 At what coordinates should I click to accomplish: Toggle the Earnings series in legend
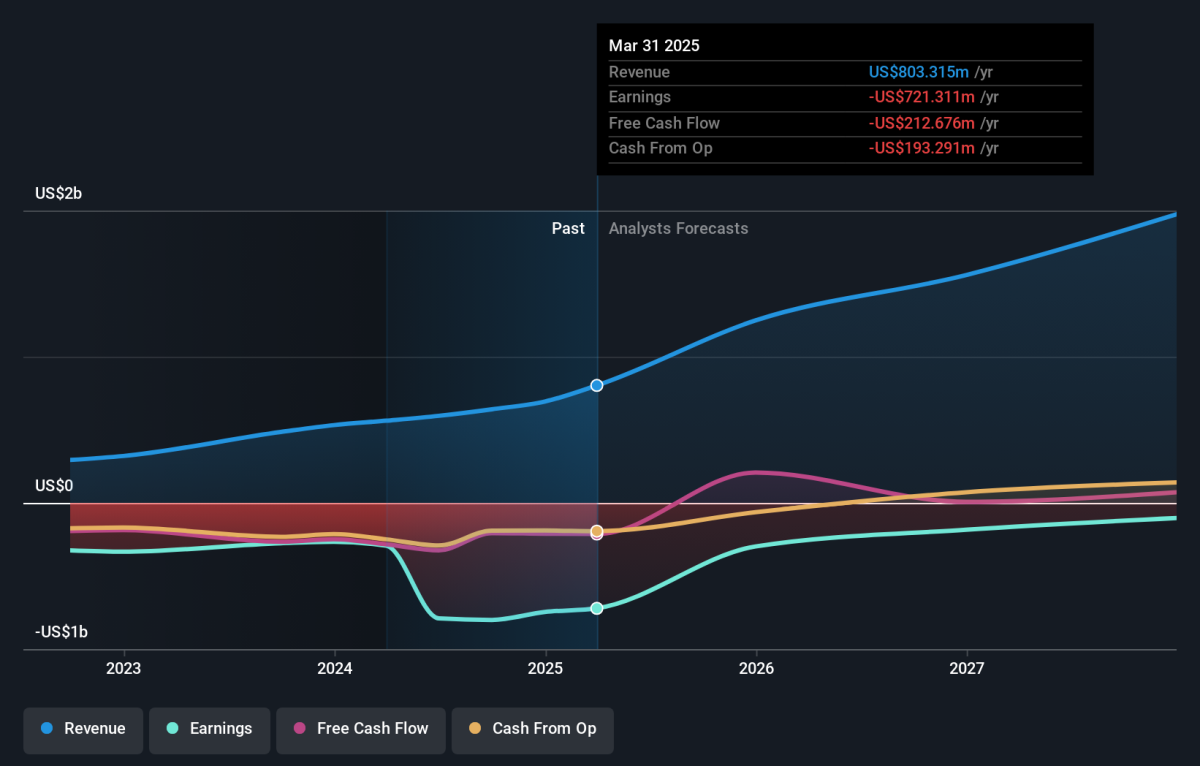[209, 729]
